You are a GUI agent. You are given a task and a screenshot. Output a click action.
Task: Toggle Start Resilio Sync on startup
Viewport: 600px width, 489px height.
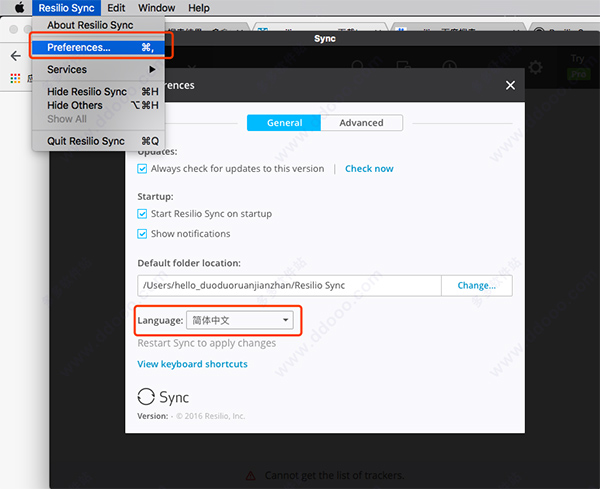pos(142,214)
